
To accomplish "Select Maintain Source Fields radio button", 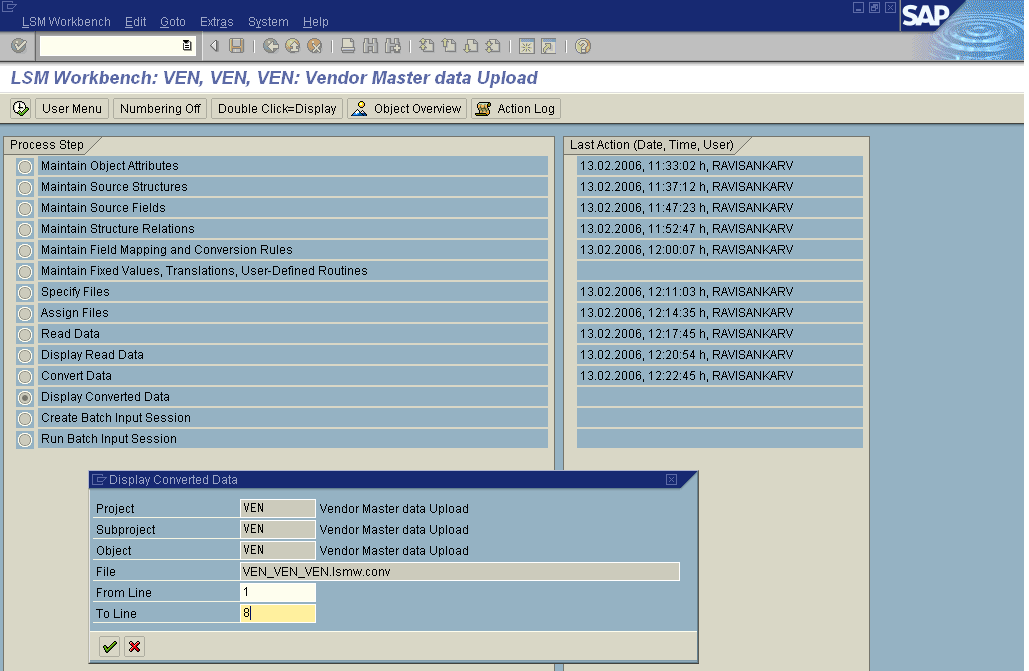I will tap(25, 209).
